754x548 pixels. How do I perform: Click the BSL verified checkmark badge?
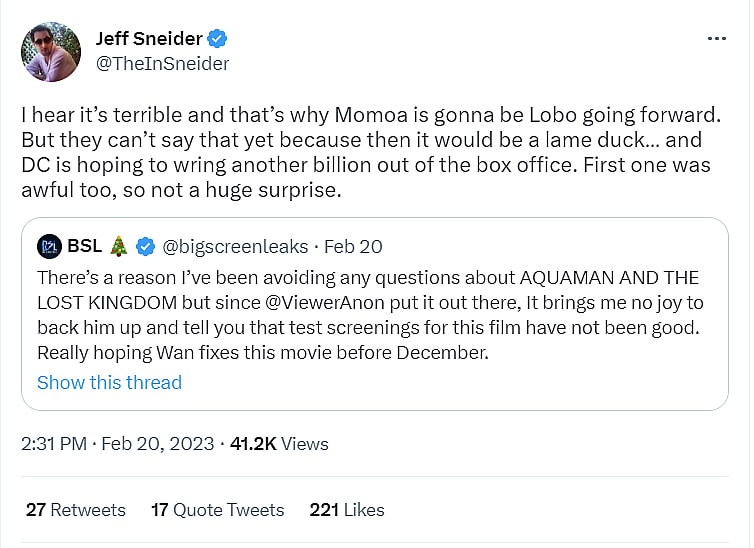point(145,246)
